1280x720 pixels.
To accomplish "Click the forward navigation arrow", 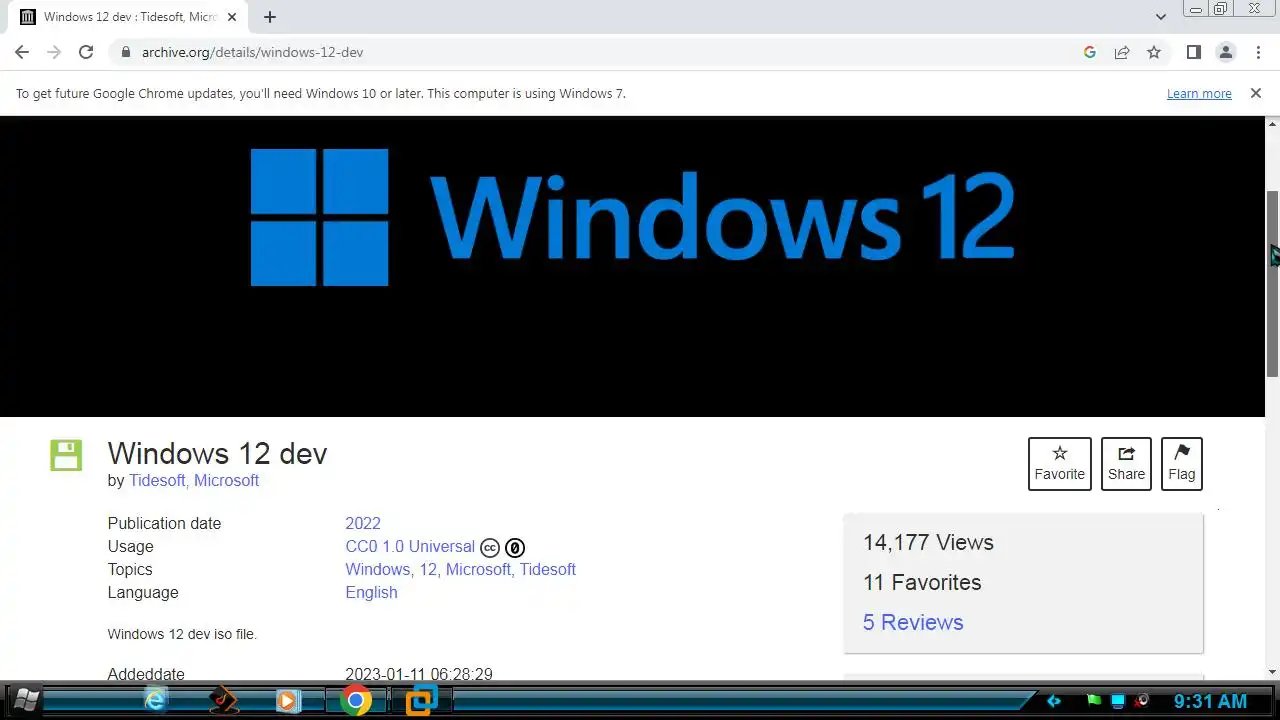I will 54,52.
